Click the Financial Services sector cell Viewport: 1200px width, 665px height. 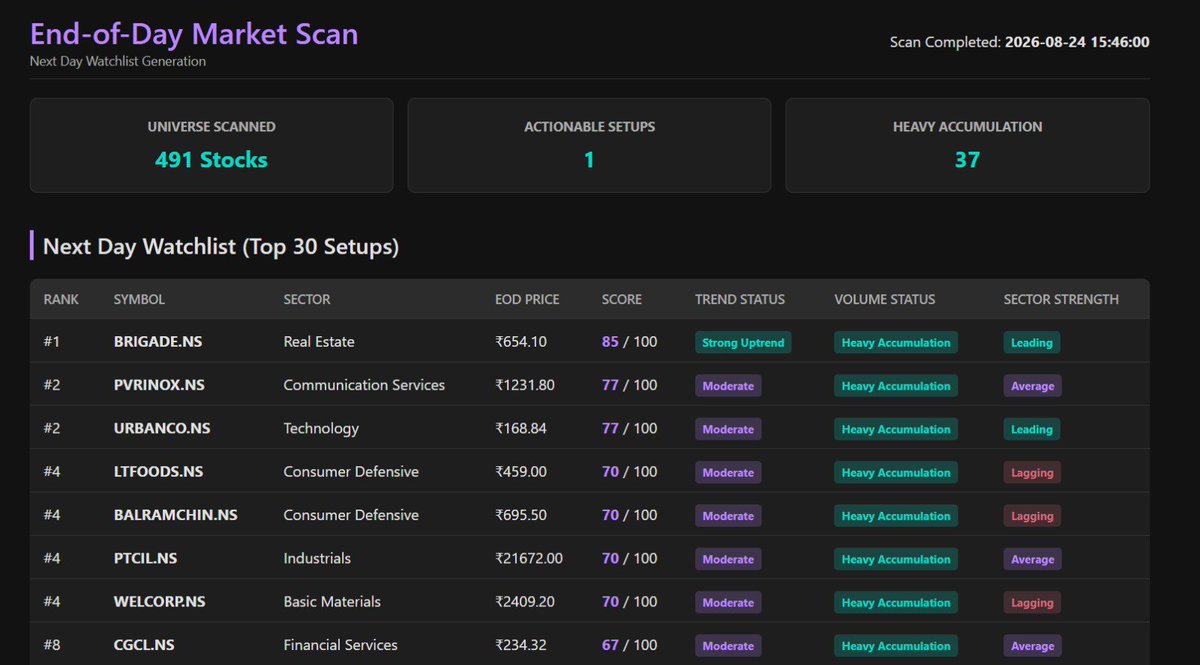[x=340, y=645]
